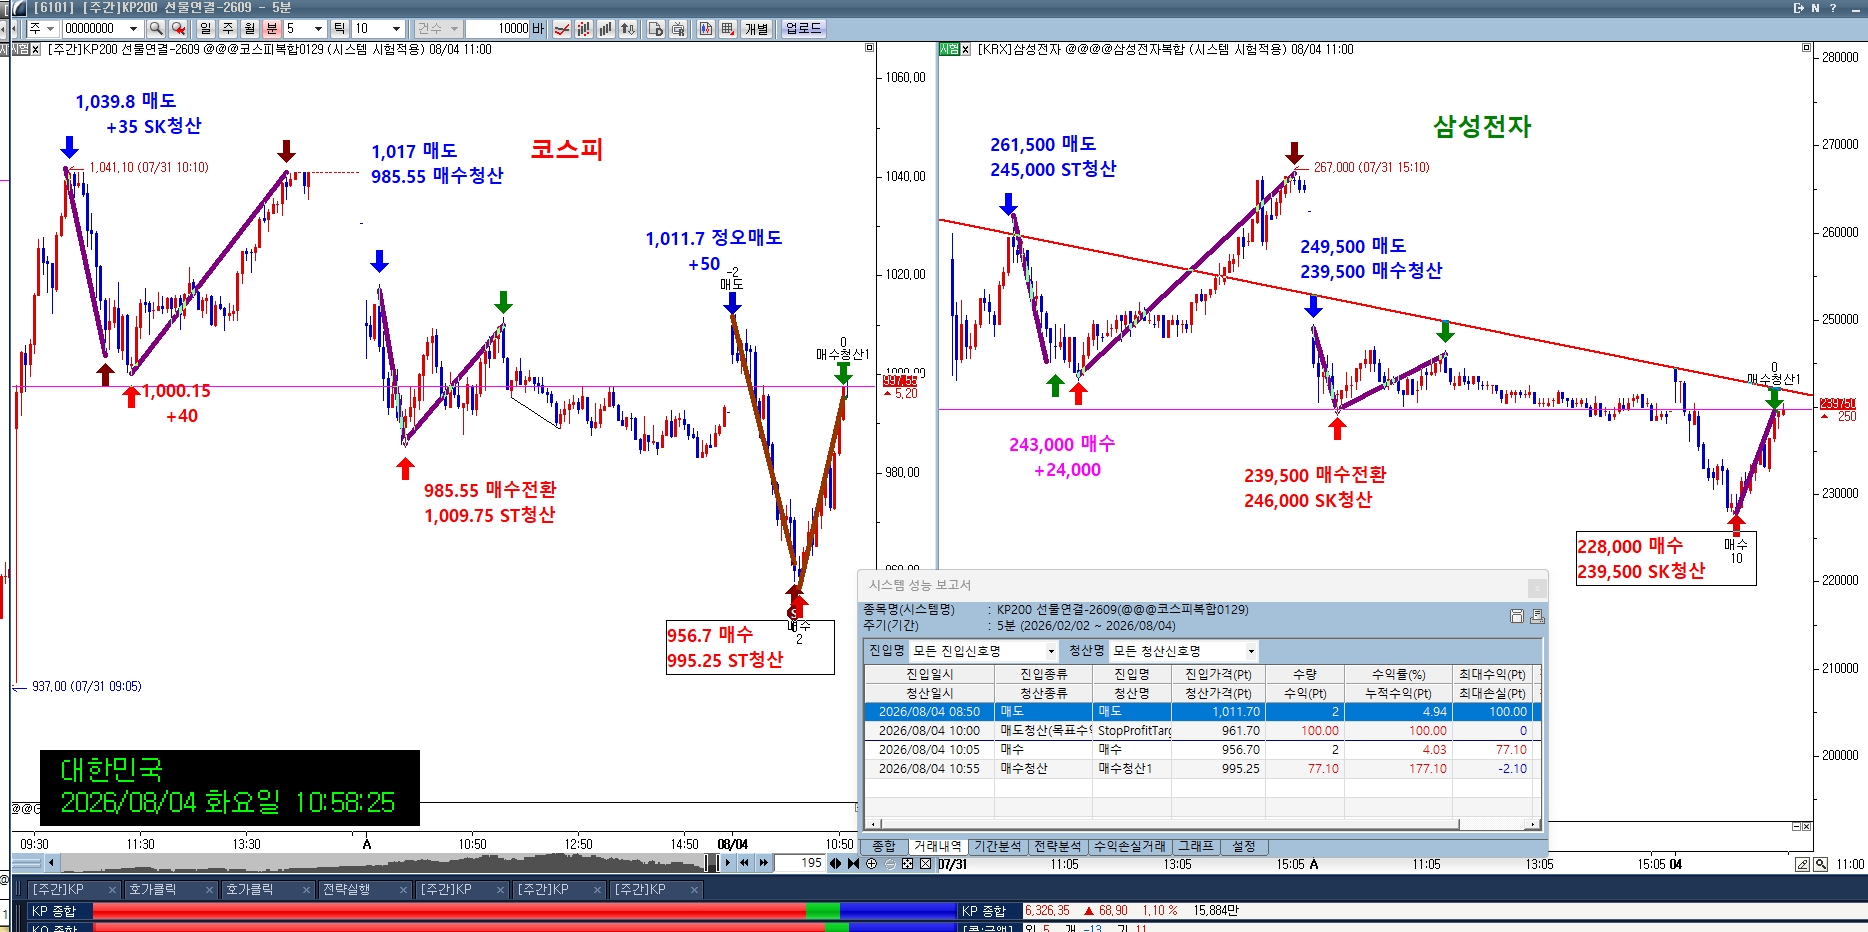Click the 진입가격(Pt) column header
The image size is (1868, 932).
click(x=1218, y=674)
